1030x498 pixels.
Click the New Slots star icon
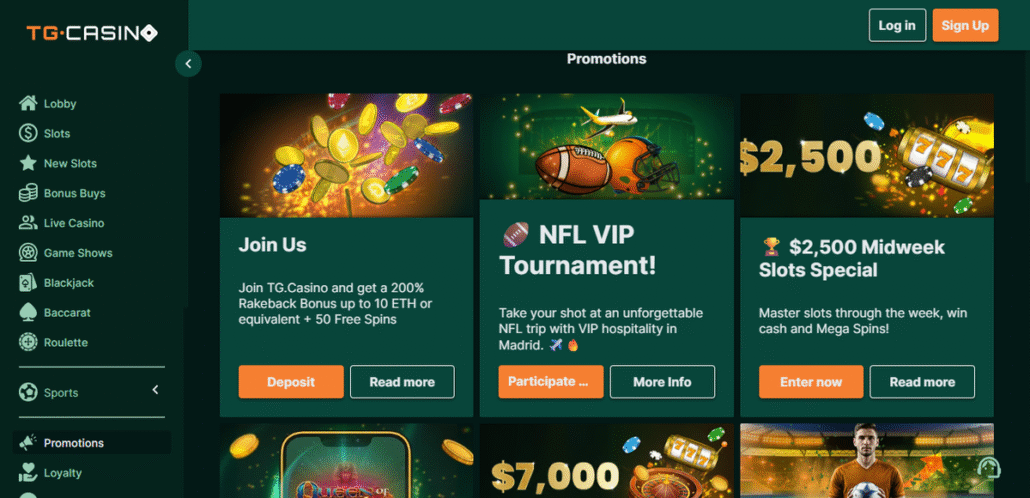(28, 163)
